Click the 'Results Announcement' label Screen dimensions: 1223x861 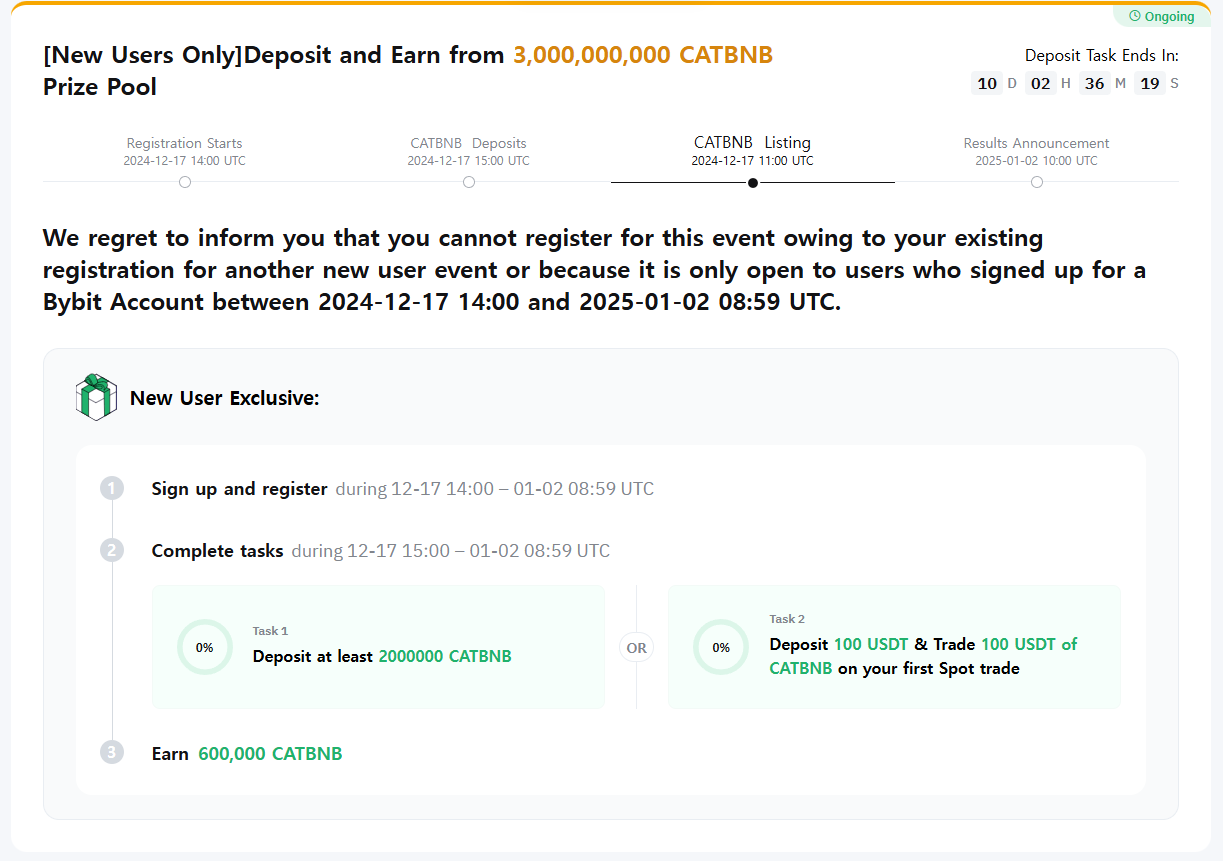coord(1036,143)
